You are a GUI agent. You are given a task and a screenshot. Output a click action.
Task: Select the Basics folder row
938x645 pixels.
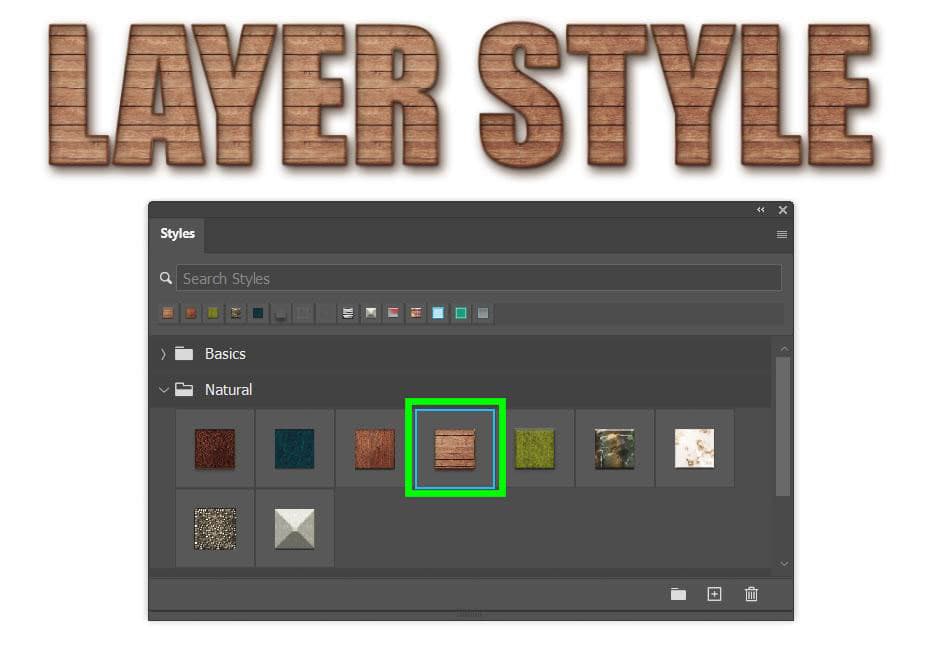[225, 354]
